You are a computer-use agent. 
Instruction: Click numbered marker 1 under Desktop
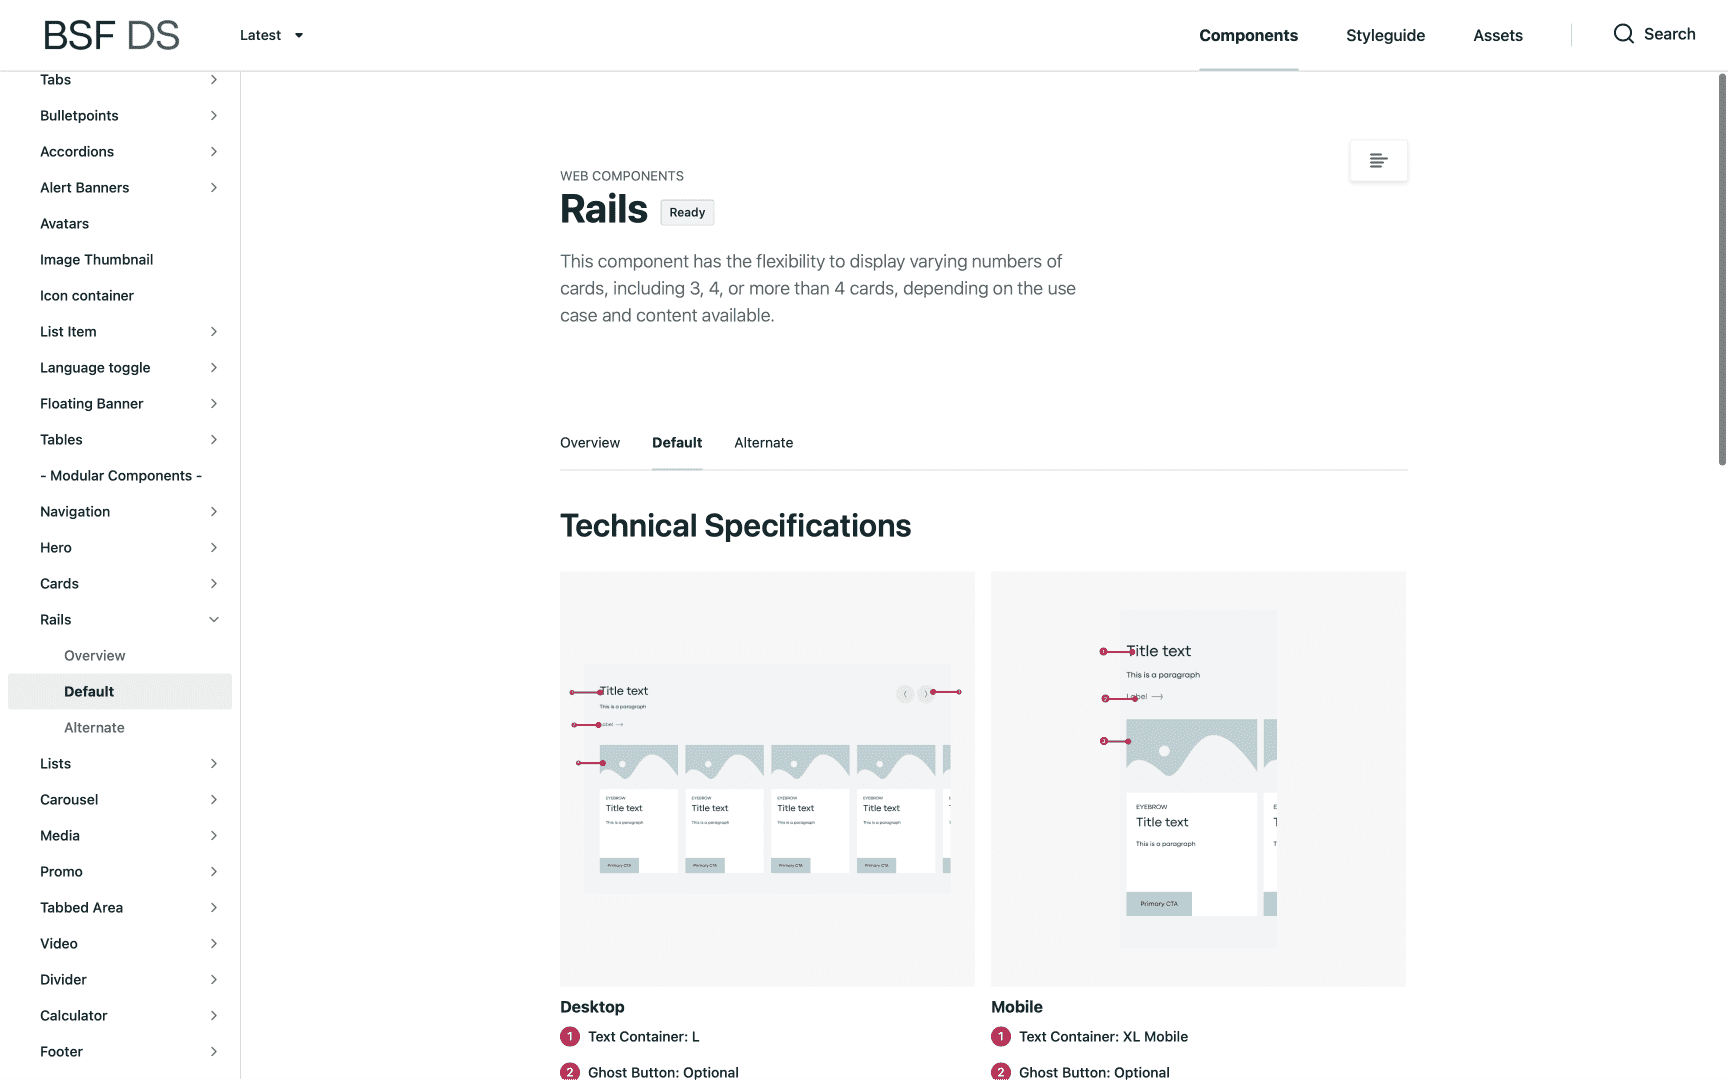pos(570,1037)
